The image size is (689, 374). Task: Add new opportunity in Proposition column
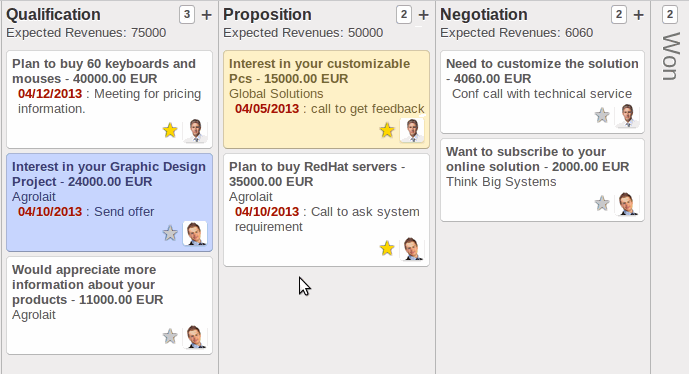[x=423, y=15]
